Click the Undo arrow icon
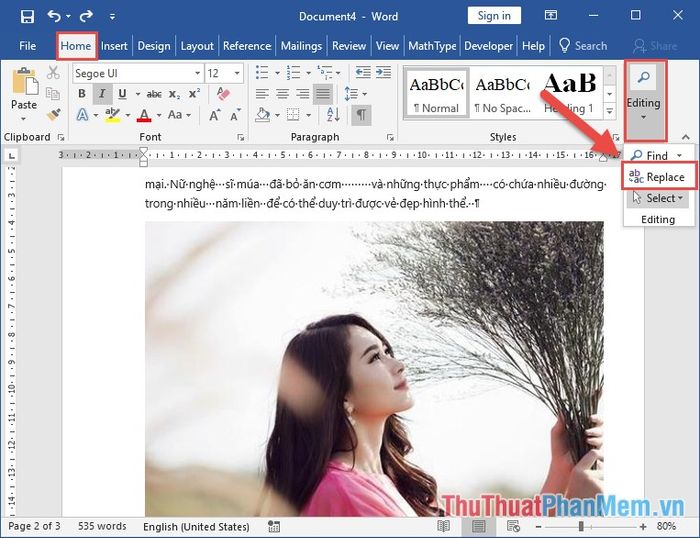Screen dimensions: 700x538 click(x=55, y=16)
